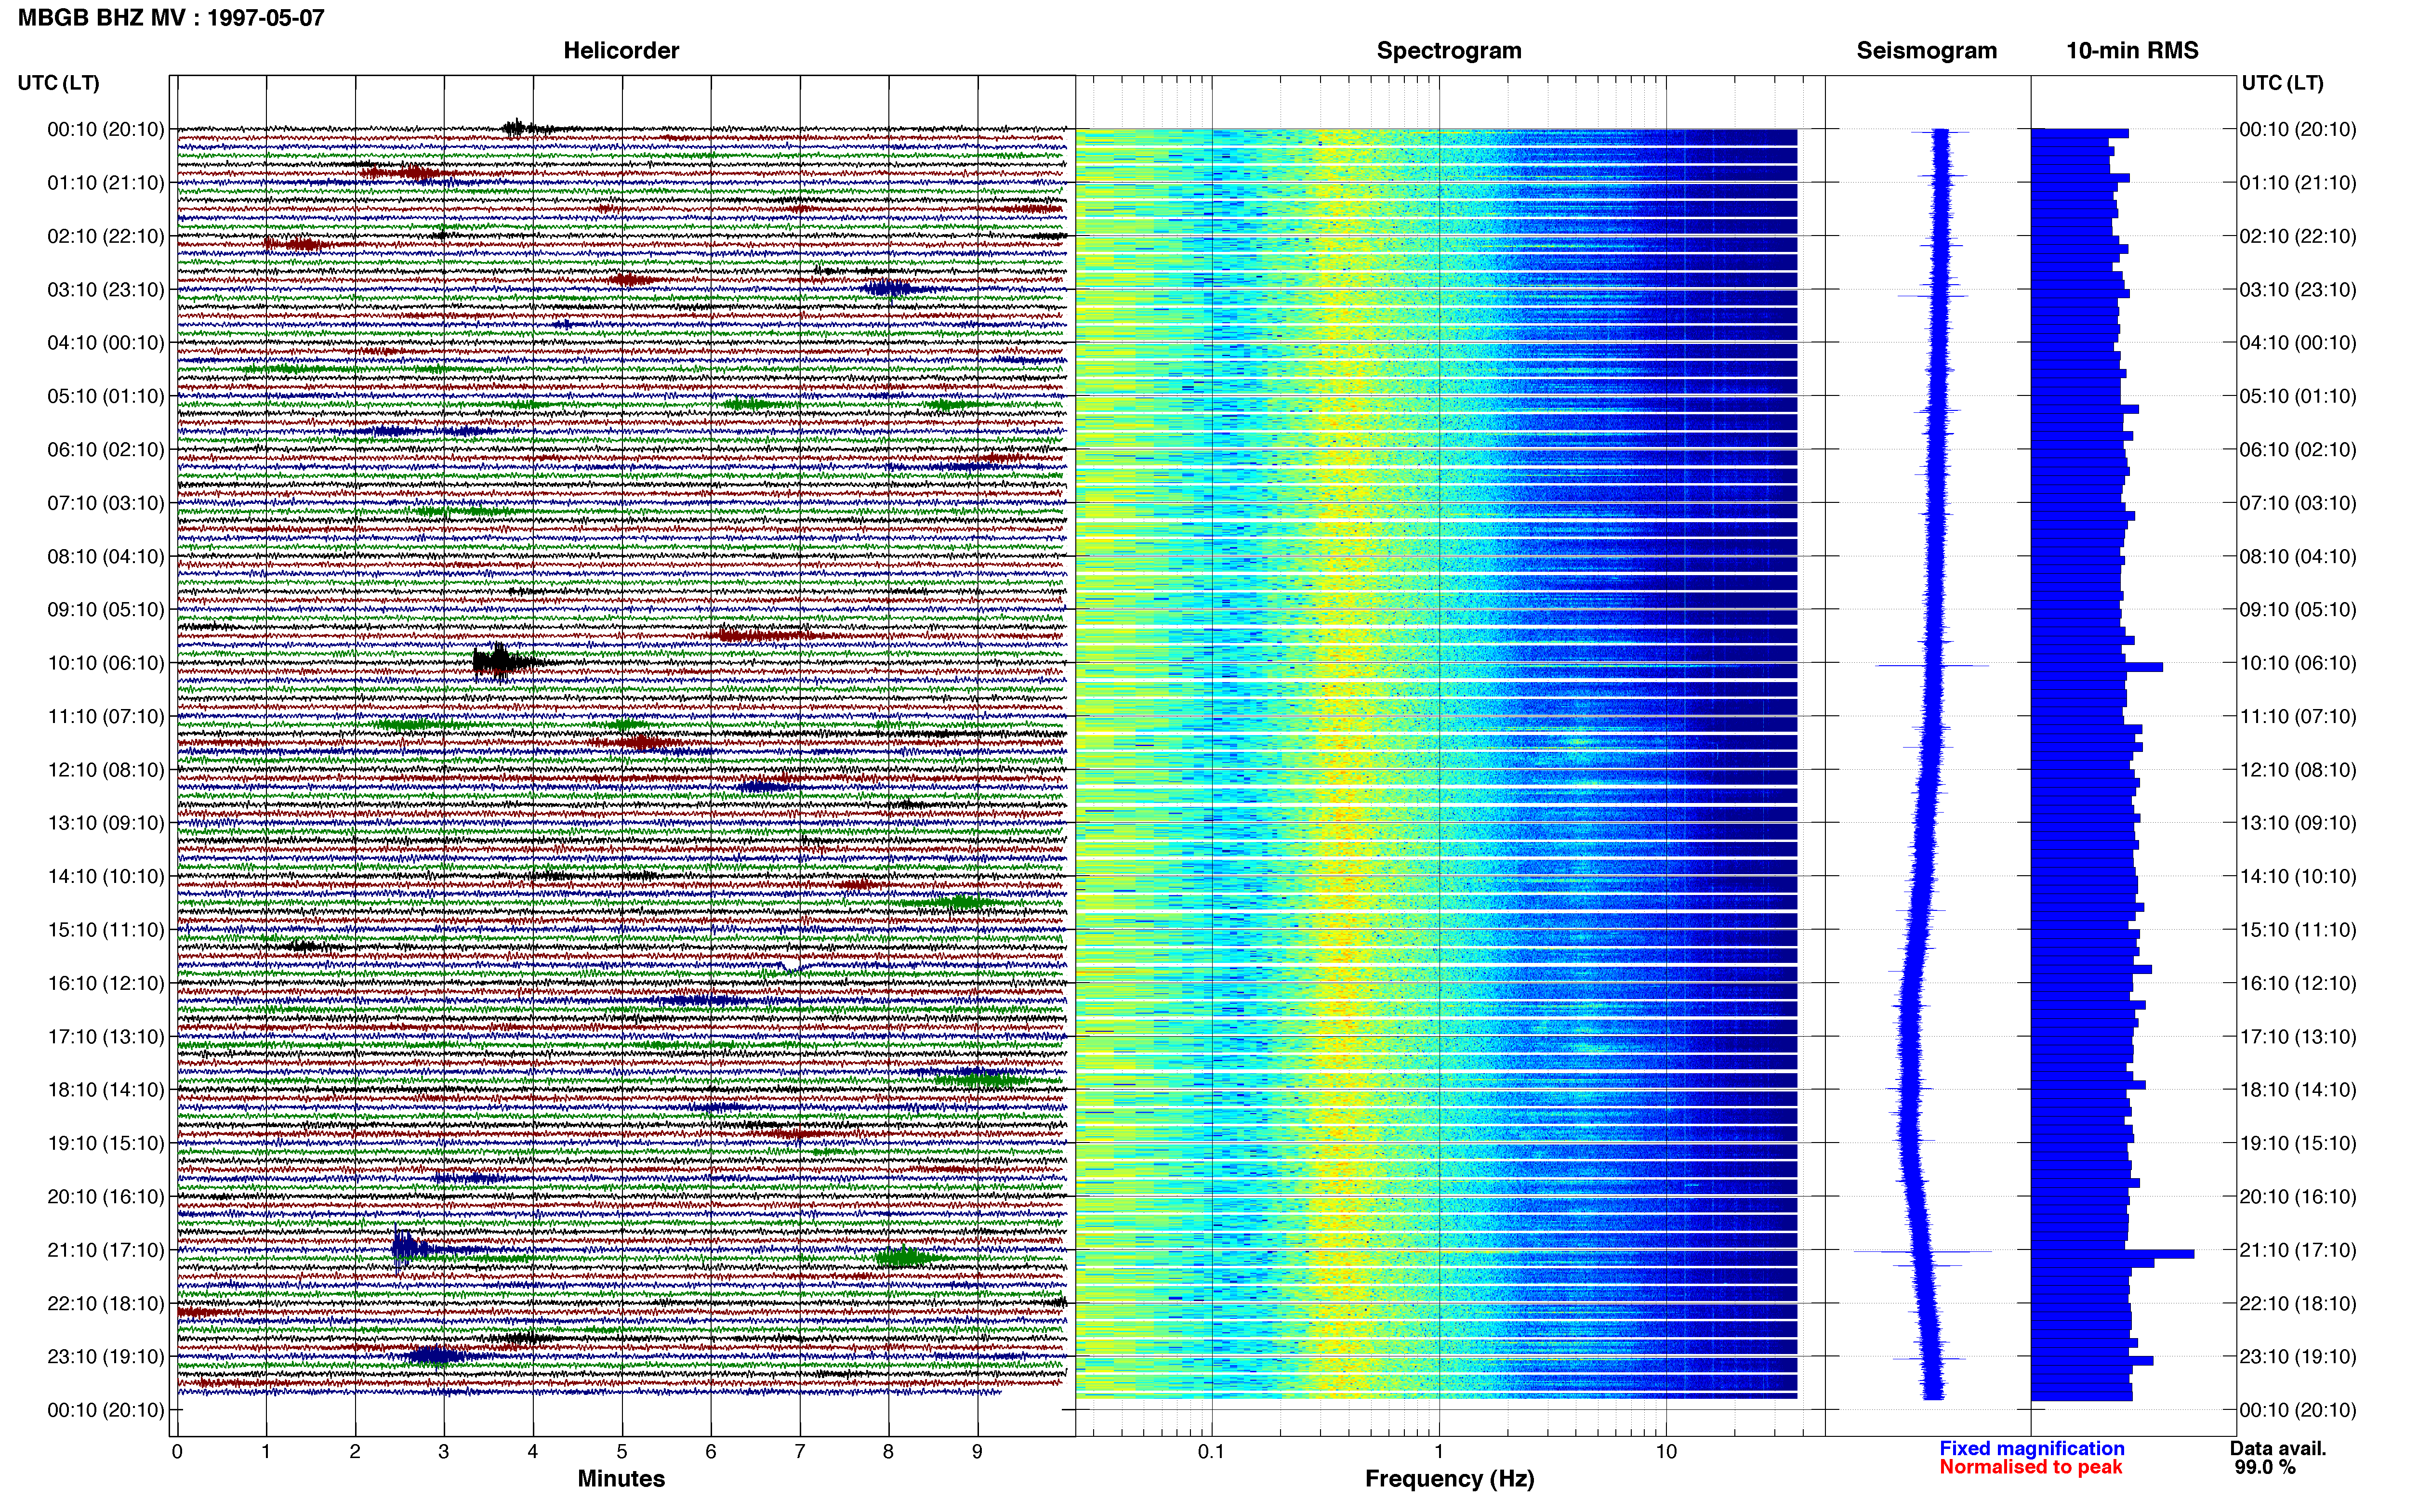The image size is (2418, 1512).
Task: Select the 'Spectrogram' panel heading
Action: [1449, 50]
